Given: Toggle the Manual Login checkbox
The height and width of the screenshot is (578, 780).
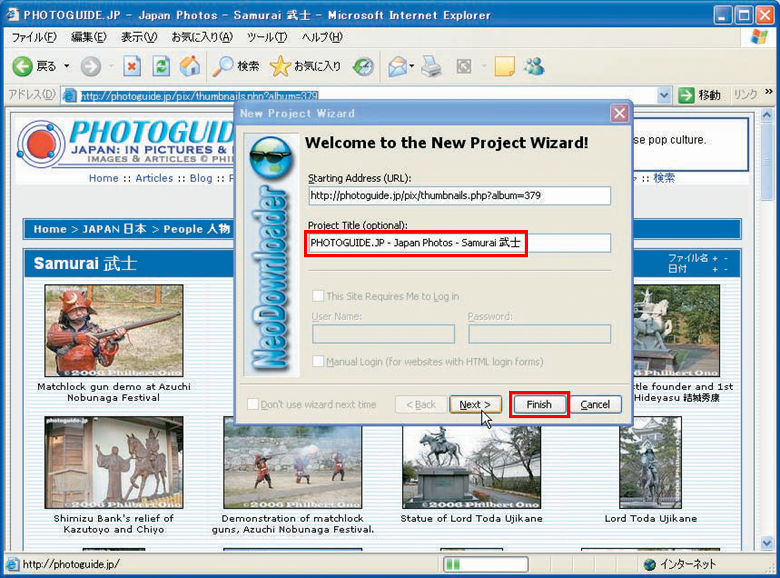Looking at the screenshot, I should [318, 361].
